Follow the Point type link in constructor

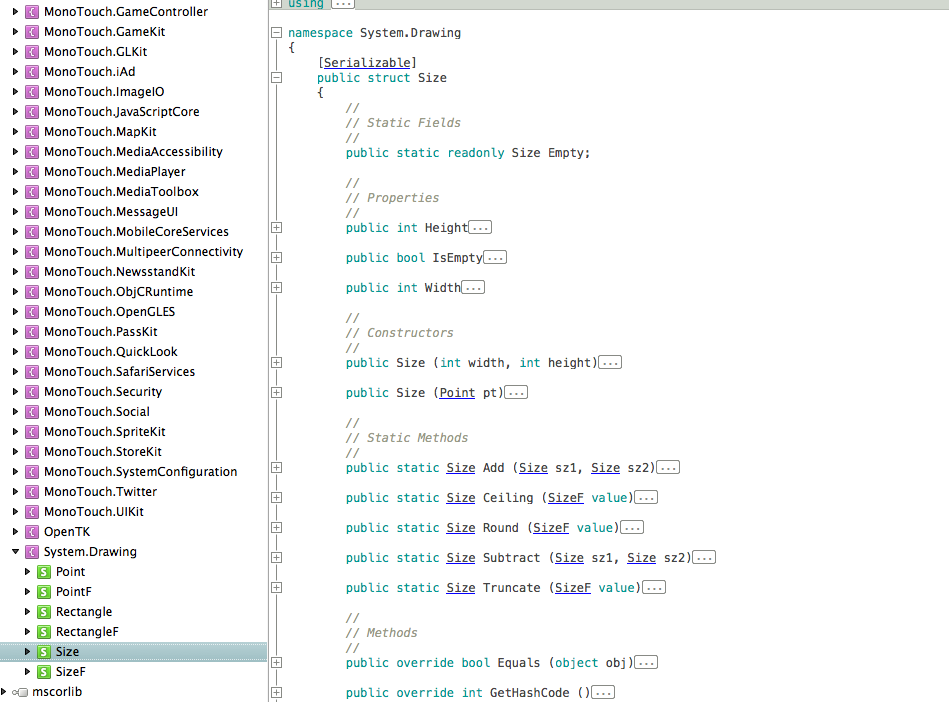[x=458, y=393]
